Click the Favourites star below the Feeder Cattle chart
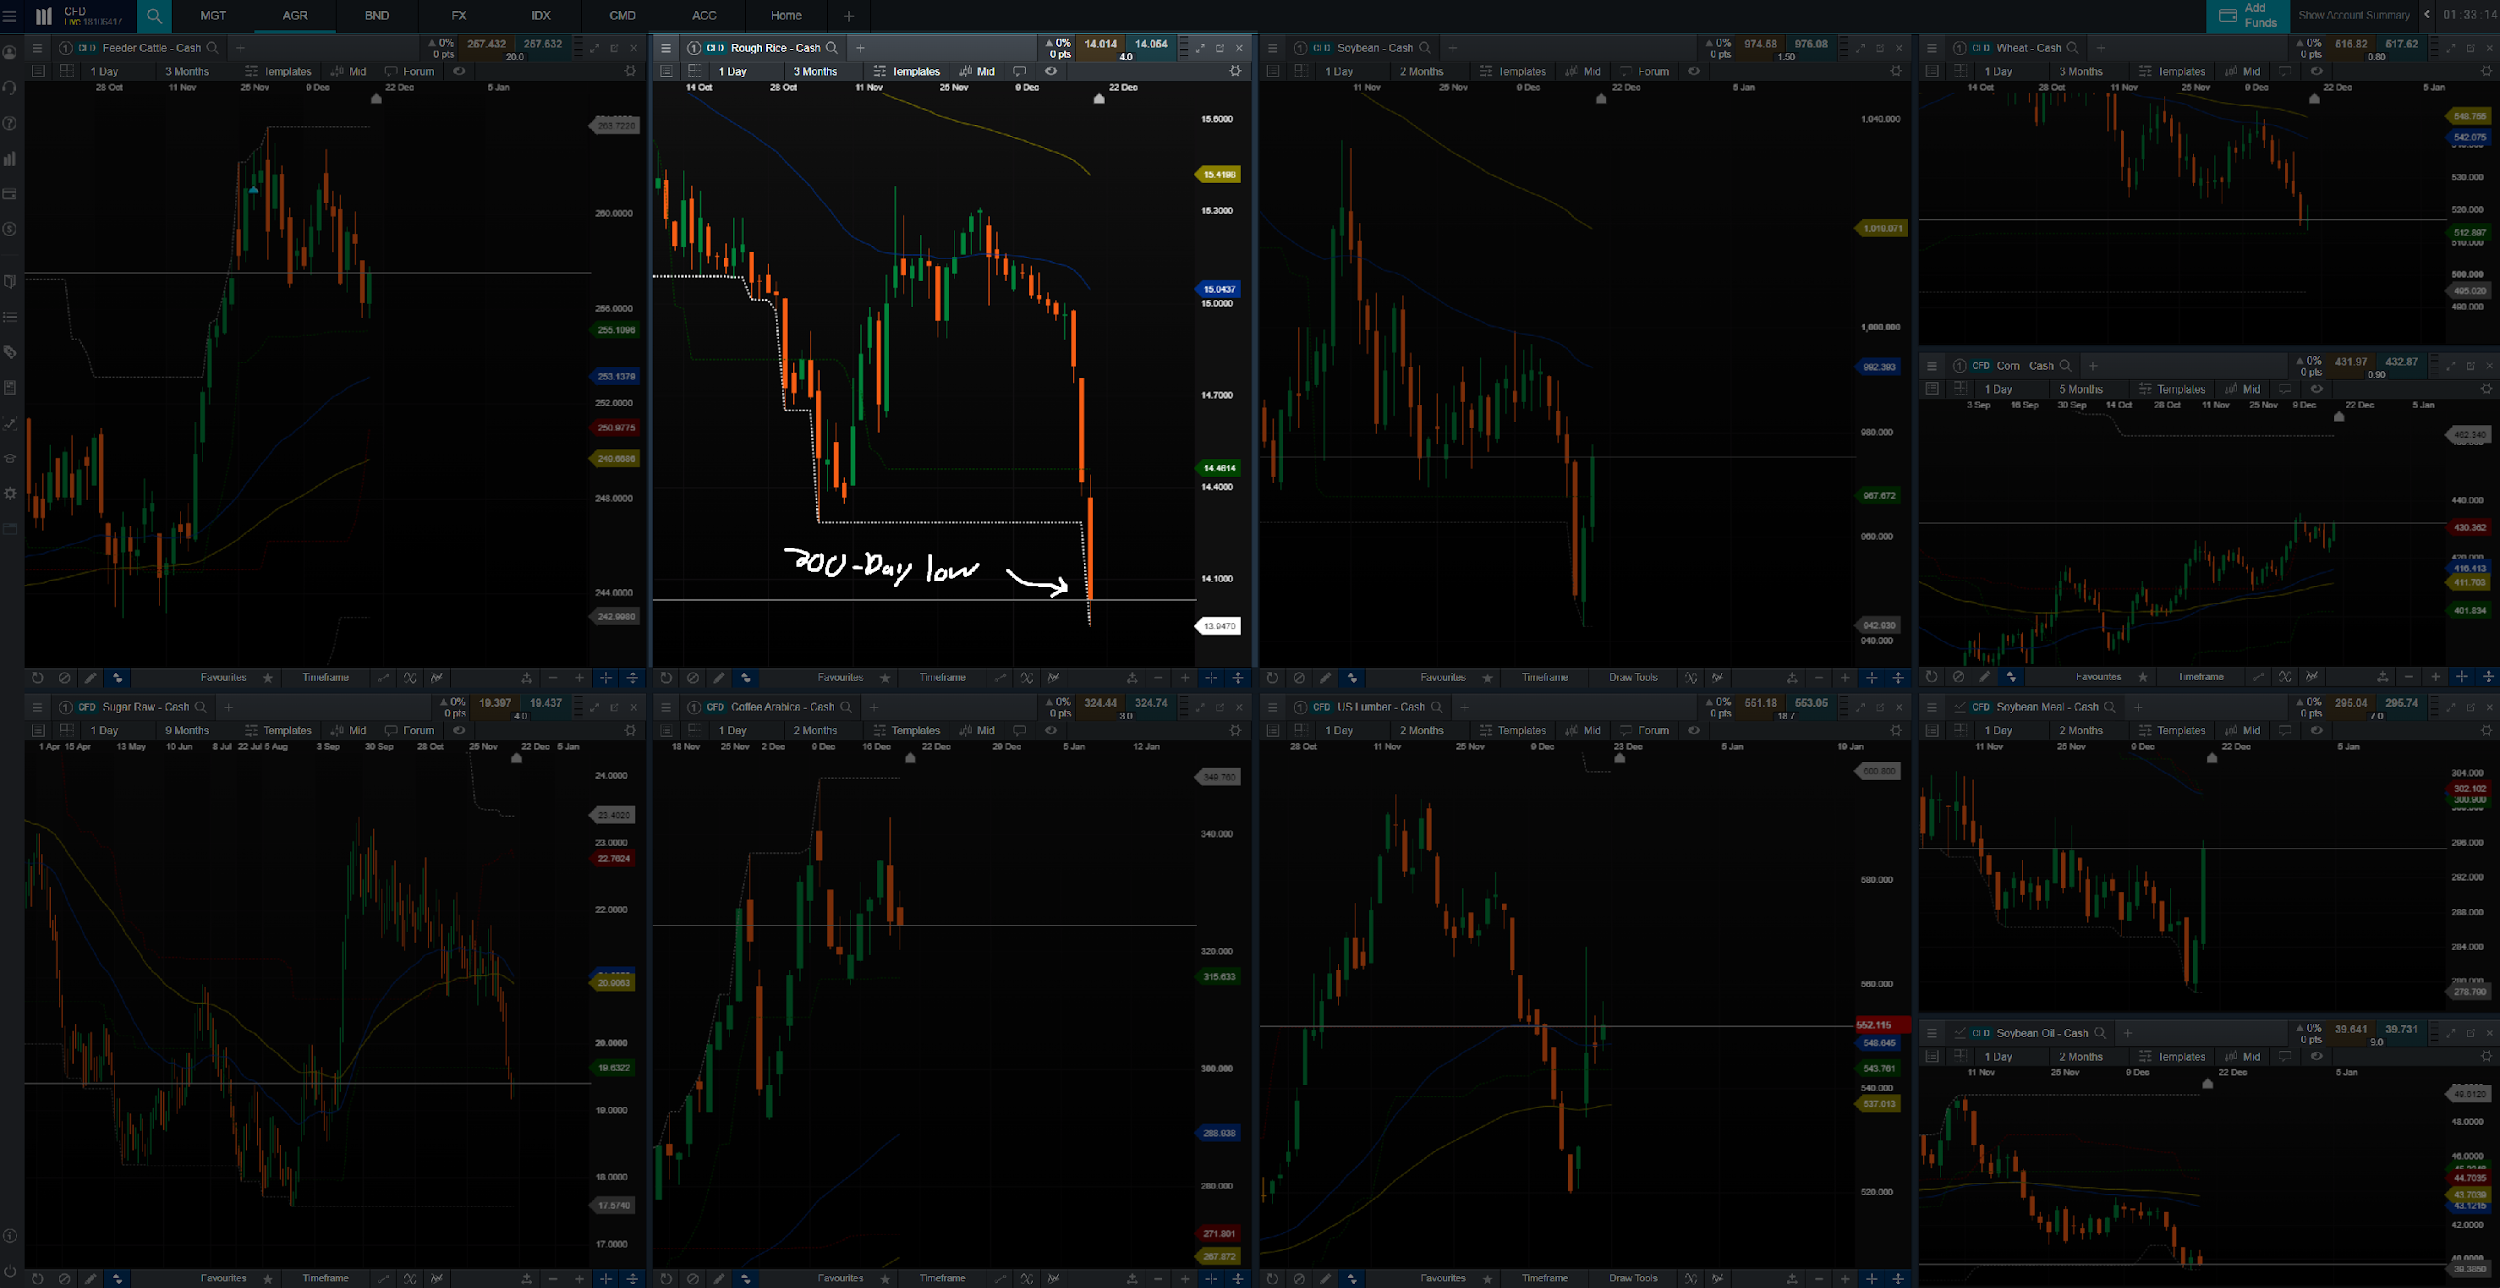 pos(268,678)
